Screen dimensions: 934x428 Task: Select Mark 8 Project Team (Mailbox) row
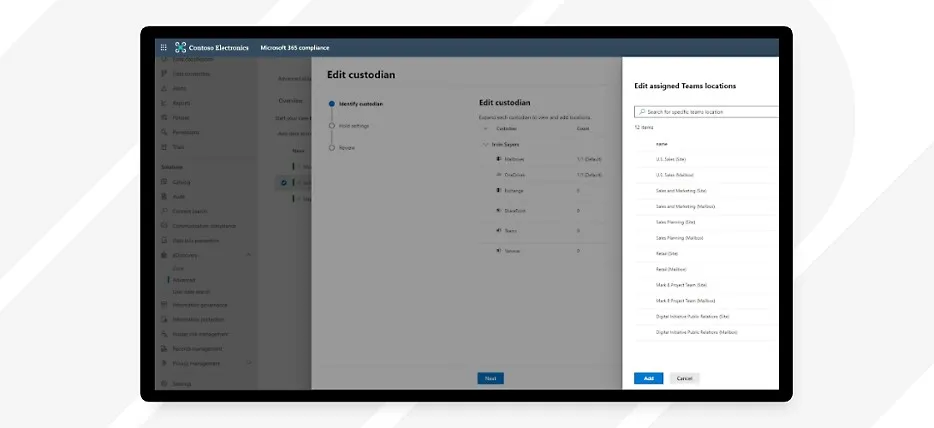pyautogui.click(x=706, y=301)
